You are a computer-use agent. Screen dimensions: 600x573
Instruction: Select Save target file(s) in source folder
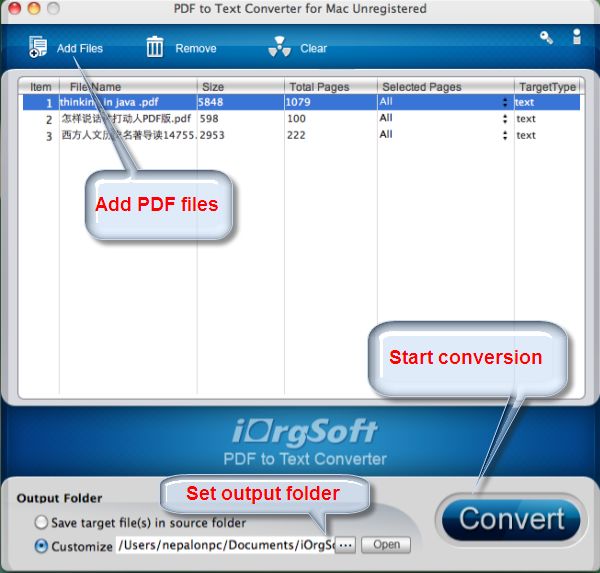41,522
